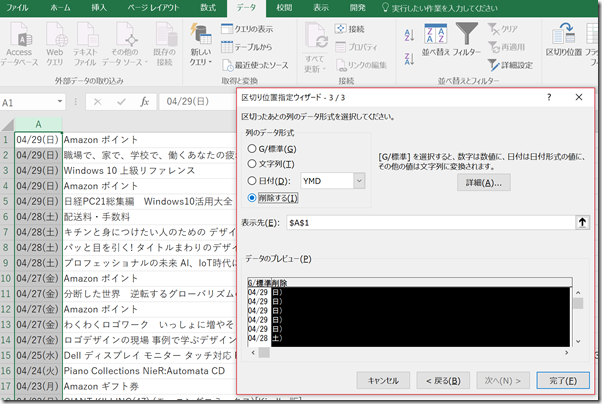Click the select-all corner triangle
Viewport: 602px width, 404px height.
point(7,124)
